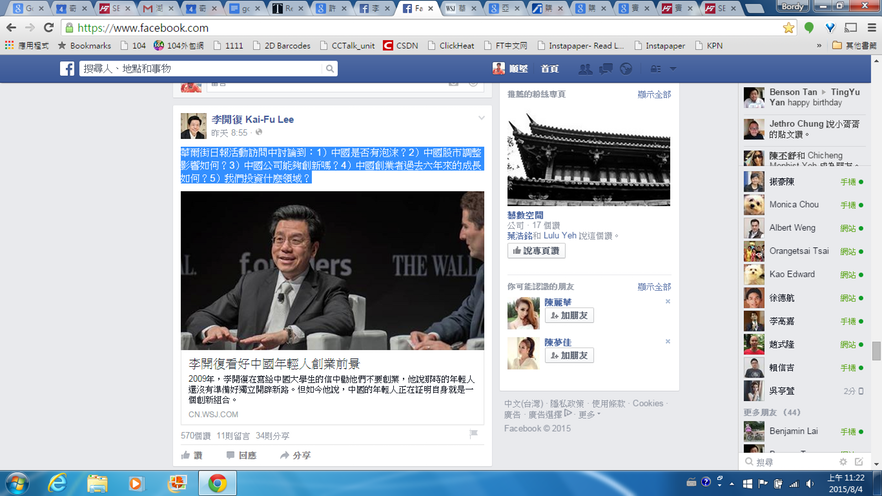Screen dimensions: 882x496
Task: Open the Instapaper bookmark
Action: click(659, 46)
